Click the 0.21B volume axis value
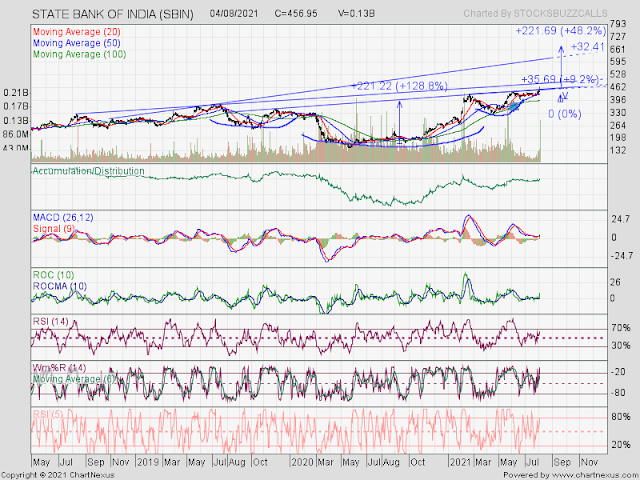Image resolution: width=640 pixels, height=480 pixels. tap(16, 93)
